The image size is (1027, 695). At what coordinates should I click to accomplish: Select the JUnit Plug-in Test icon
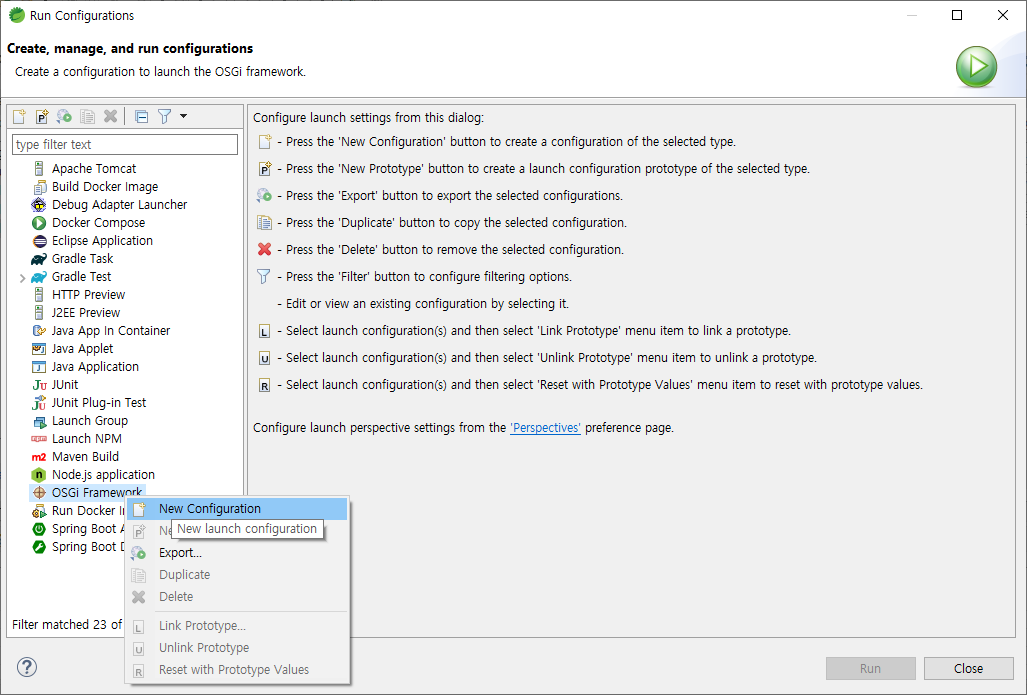(x=39, y=403)
